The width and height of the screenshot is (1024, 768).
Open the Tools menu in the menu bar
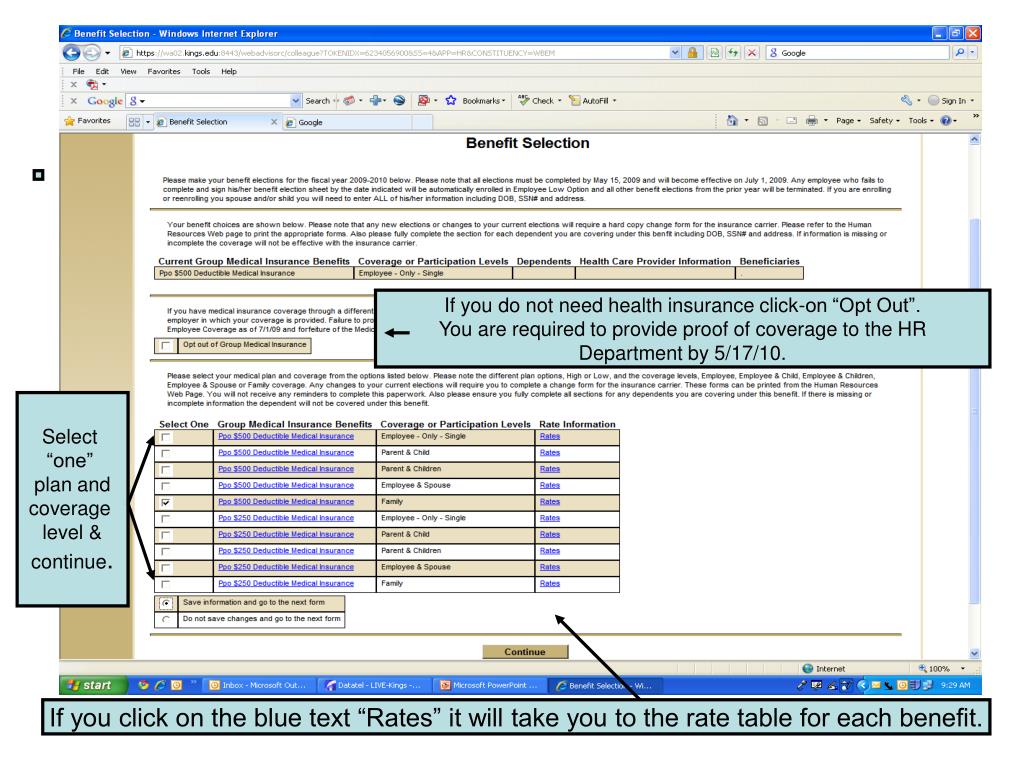click(x=201, y=71)
